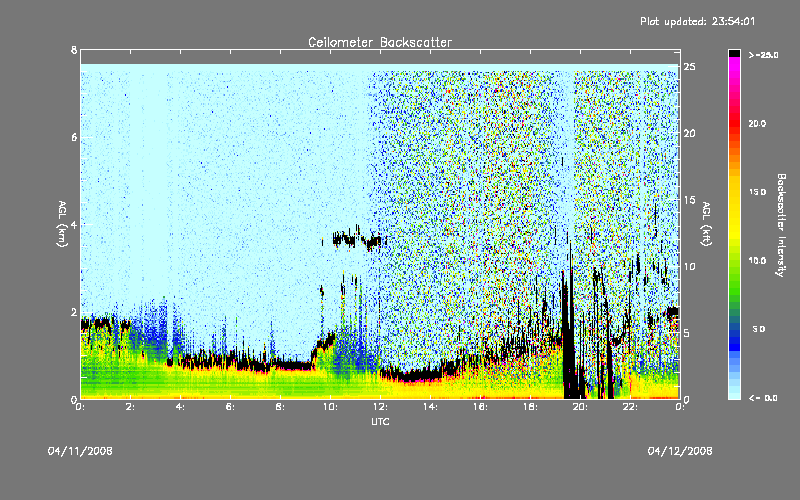Click the black swatch atop the colorbar
800x500 pixels.
(x=734, y=53)
